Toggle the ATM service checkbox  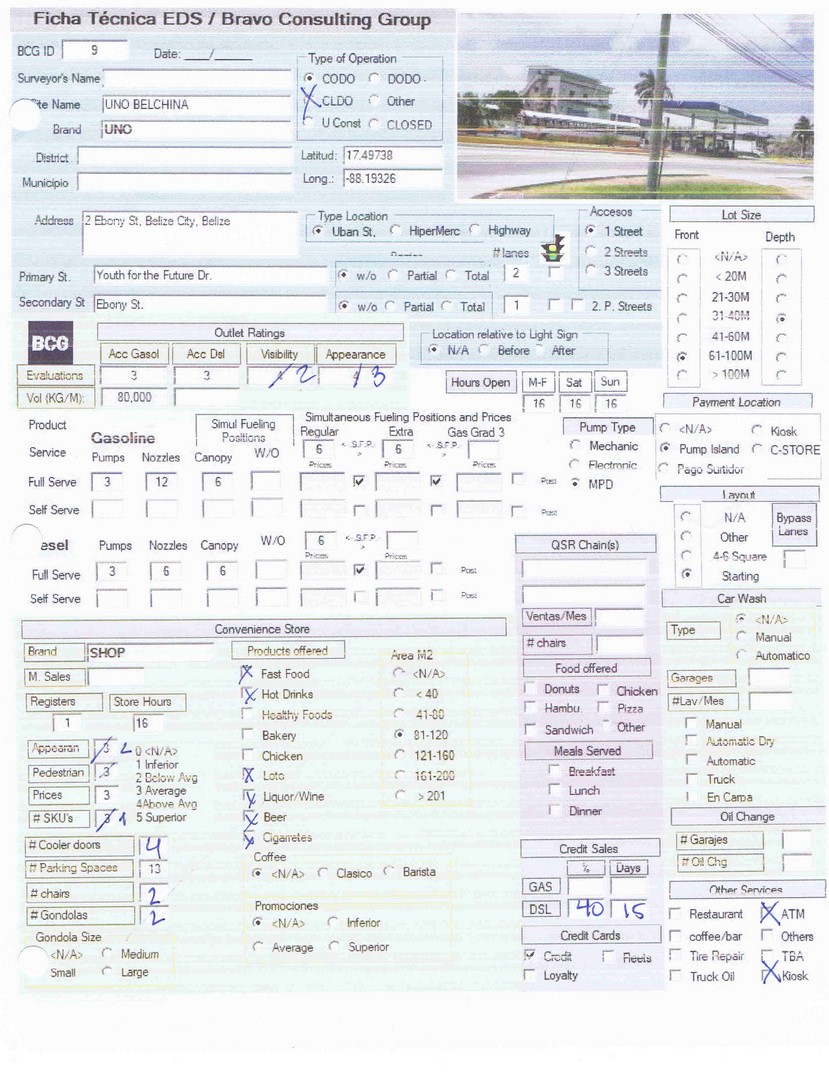[768, 913]
